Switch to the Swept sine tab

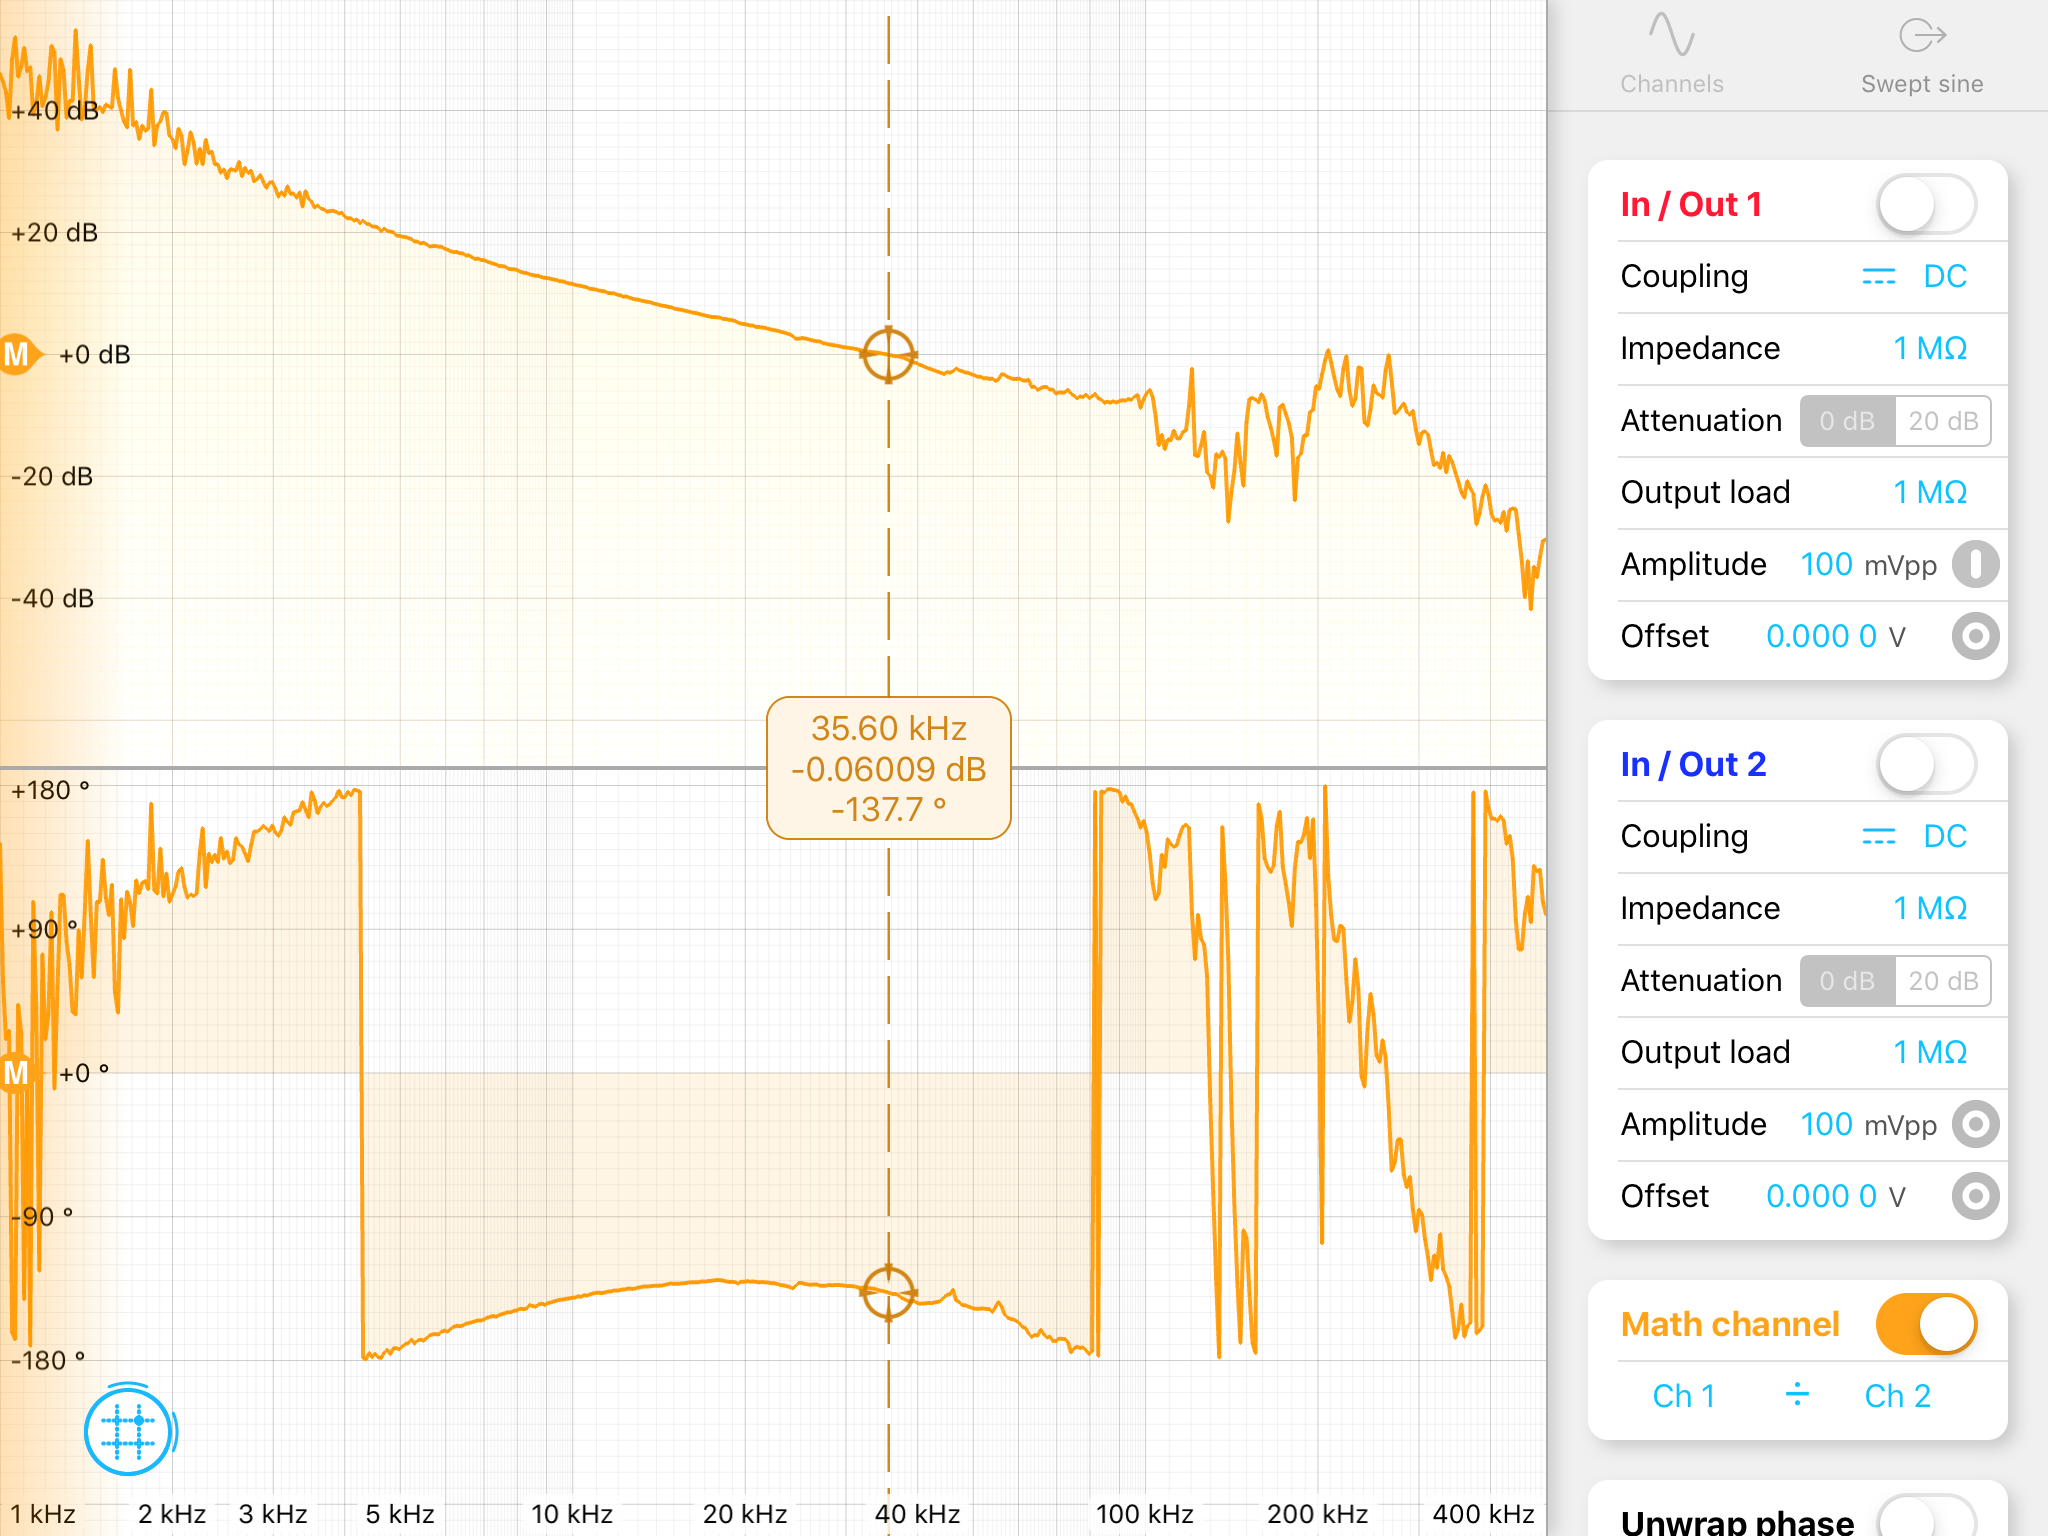(1922, 55)
